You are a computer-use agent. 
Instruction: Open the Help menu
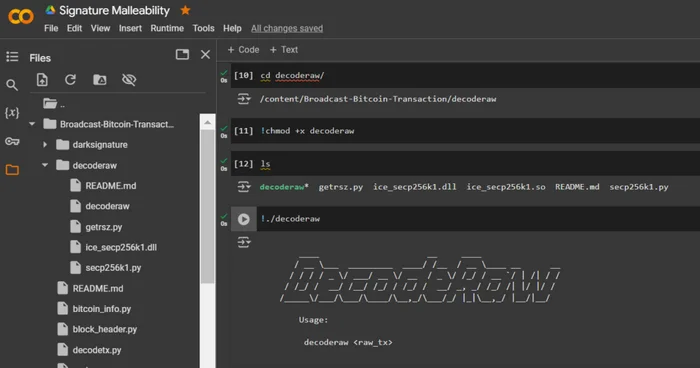coord(232,28)
